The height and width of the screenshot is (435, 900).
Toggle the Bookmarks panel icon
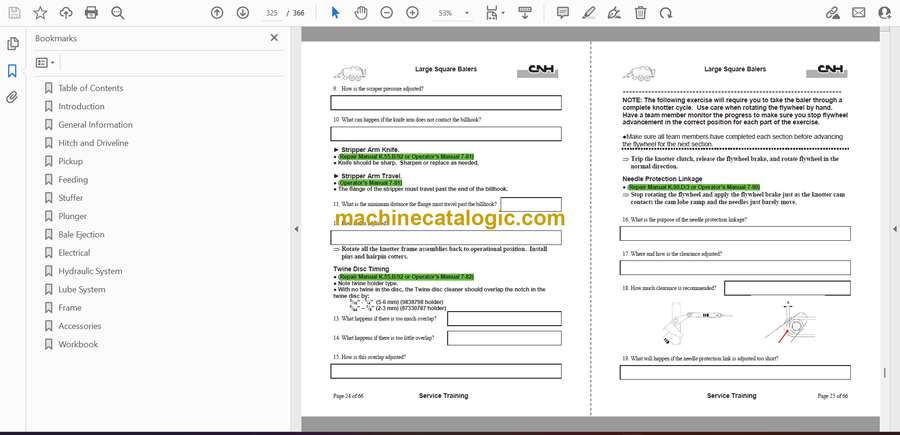[x=13, y=71]
